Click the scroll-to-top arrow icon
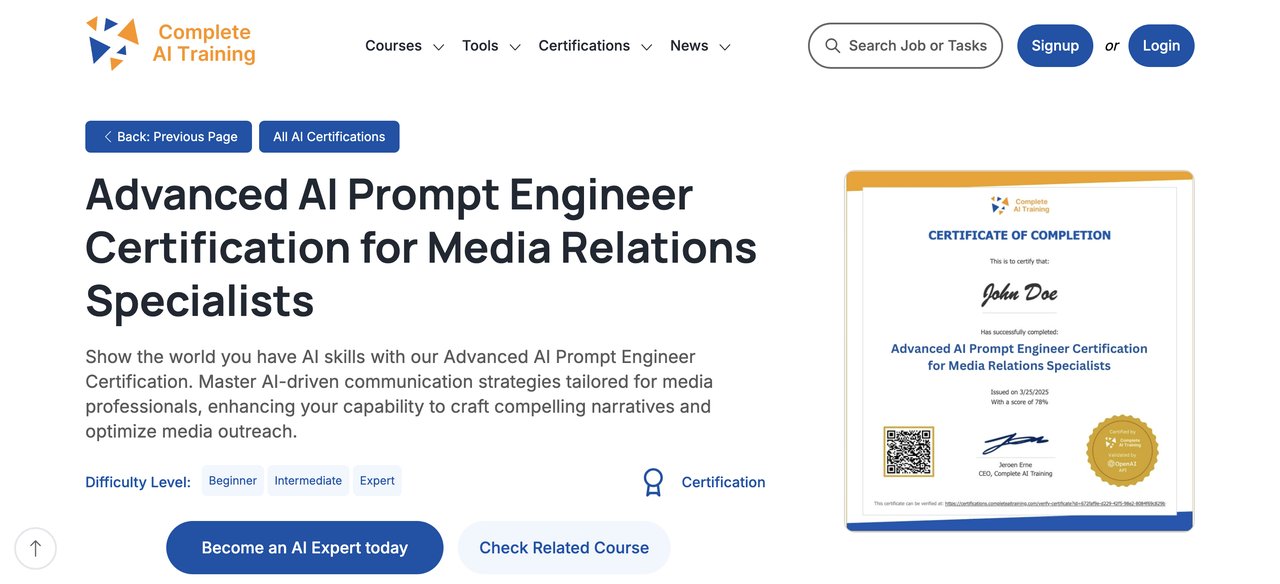The image size is (1280, 584). click(36, 548)
